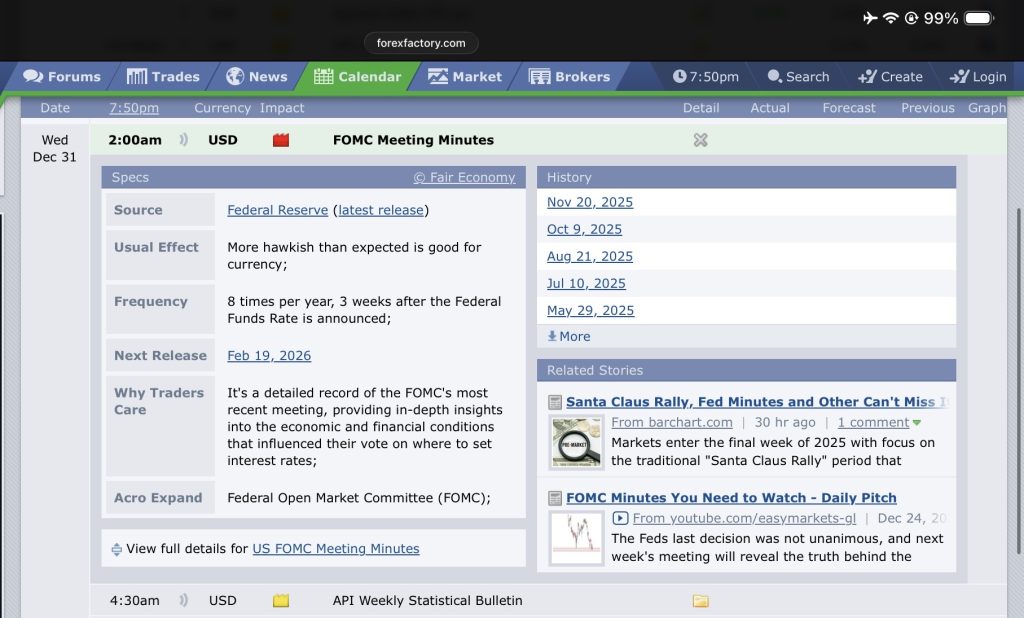Viewport: 1024px width, 618px height.
Task: Open the 7:50pm clock menu in navbar
Action: (x=706, y=77)
